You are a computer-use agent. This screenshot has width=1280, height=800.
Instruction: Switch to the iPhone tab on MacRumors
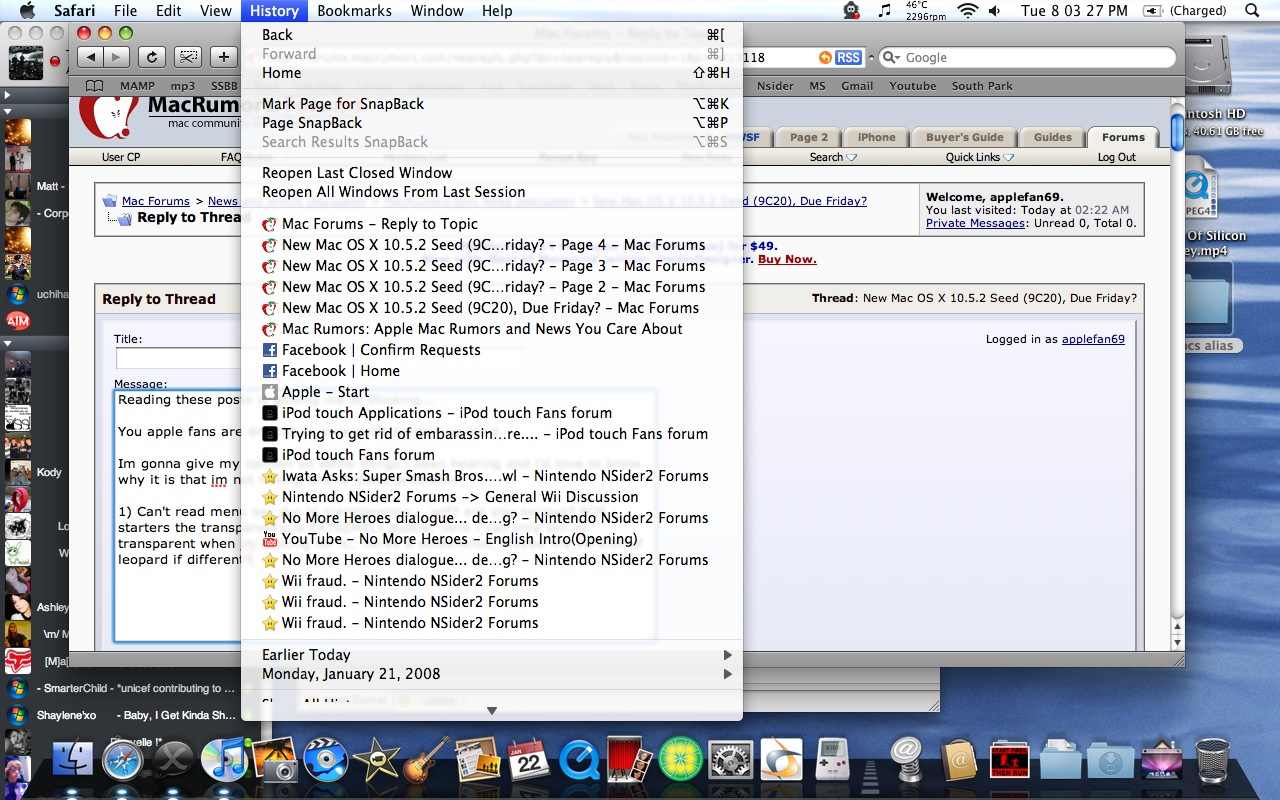tap(876, 137)
